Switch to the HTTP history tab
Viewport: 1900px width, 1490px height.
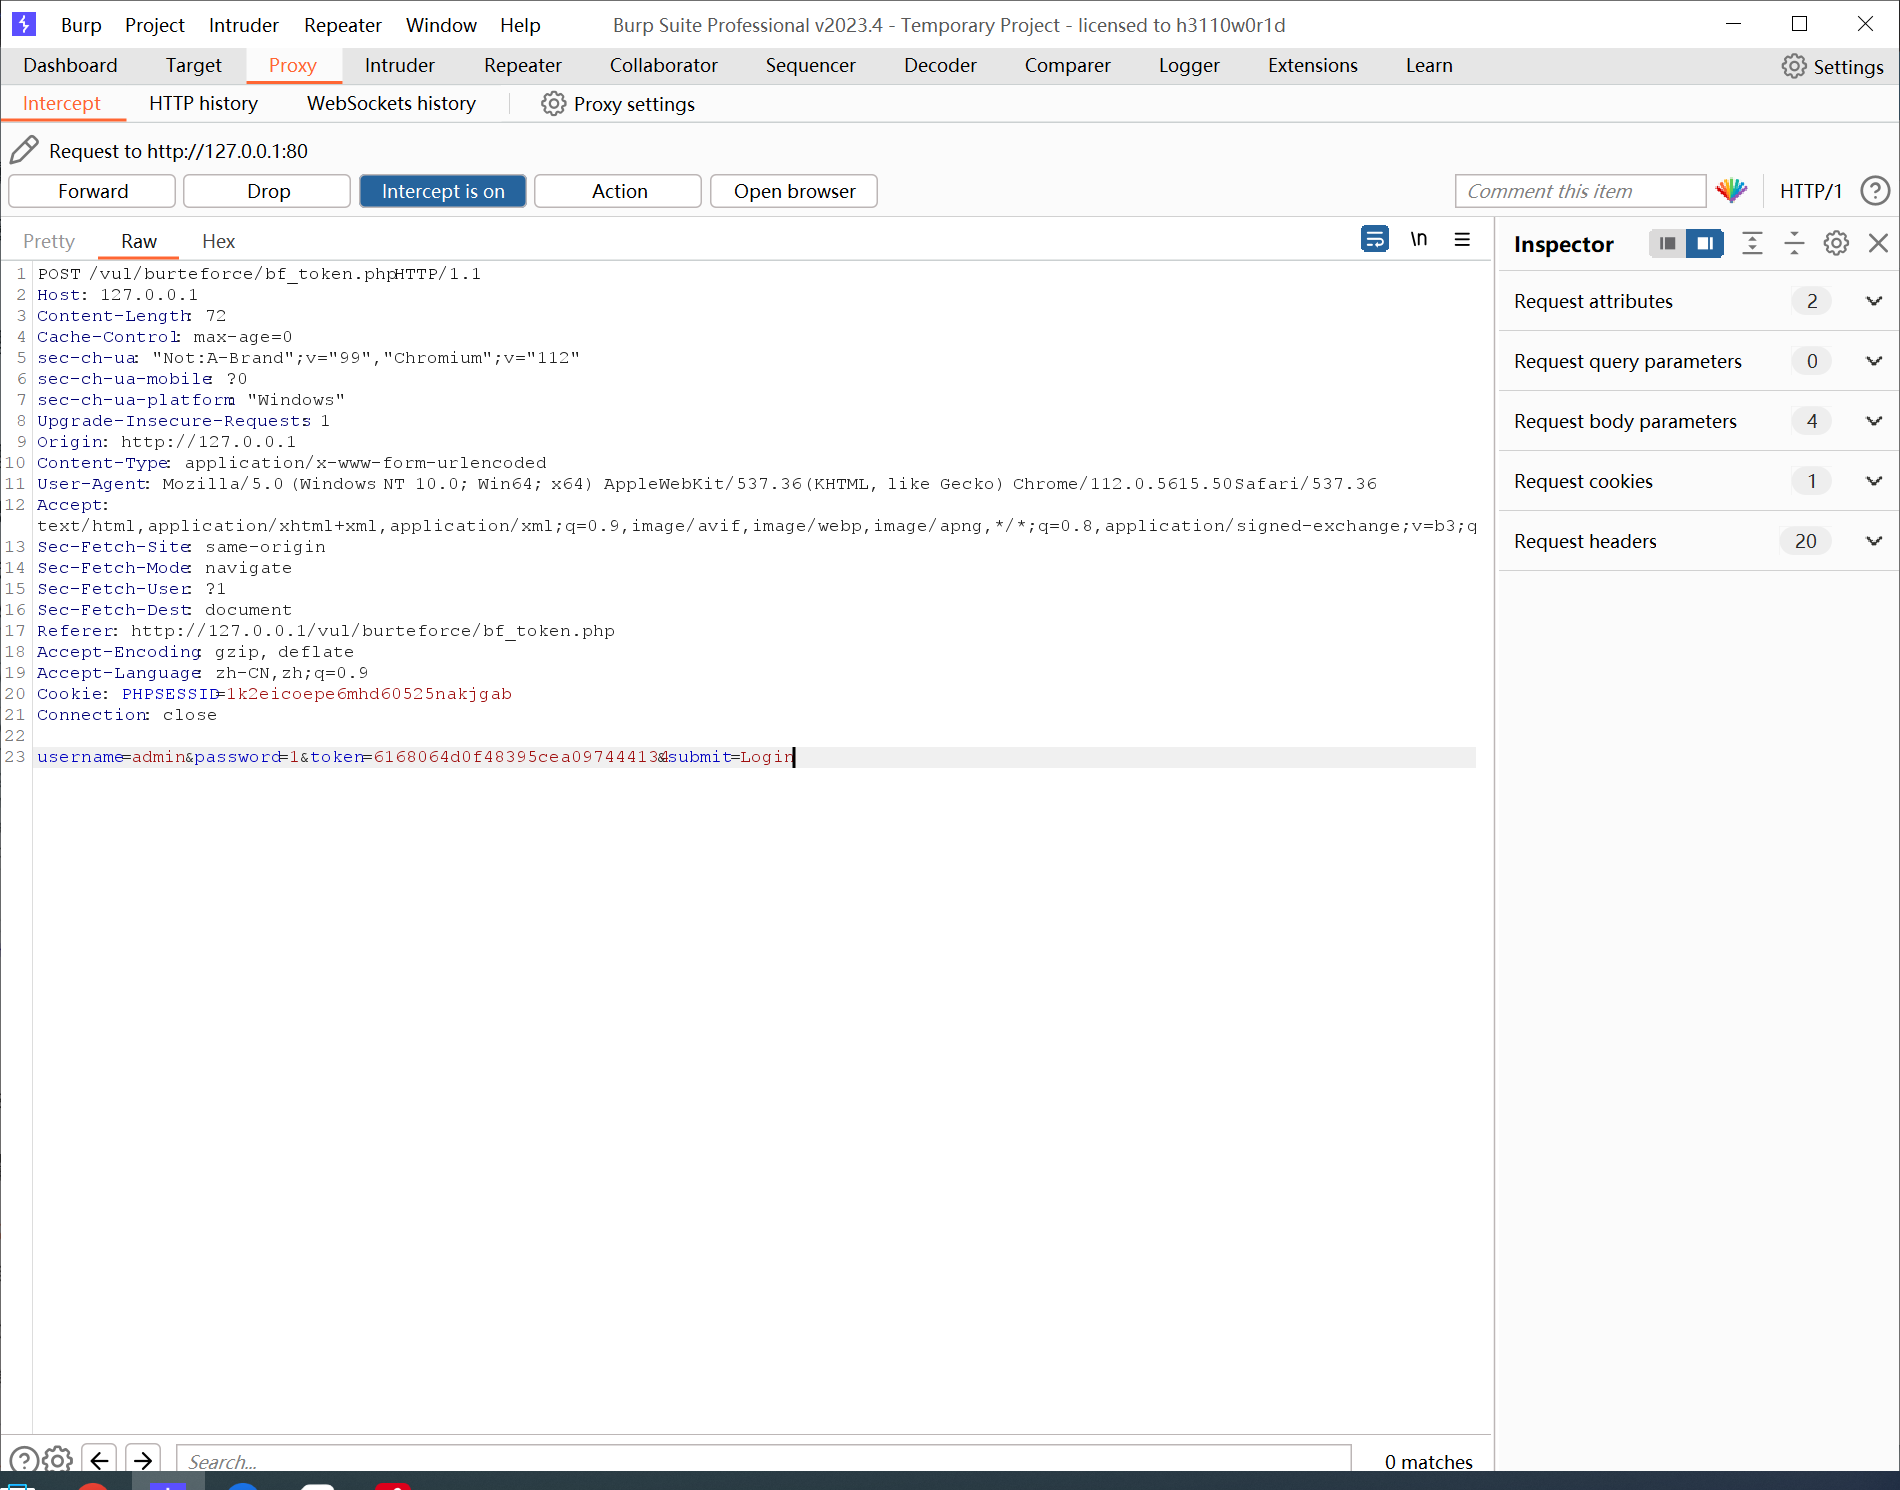(203, 103)
